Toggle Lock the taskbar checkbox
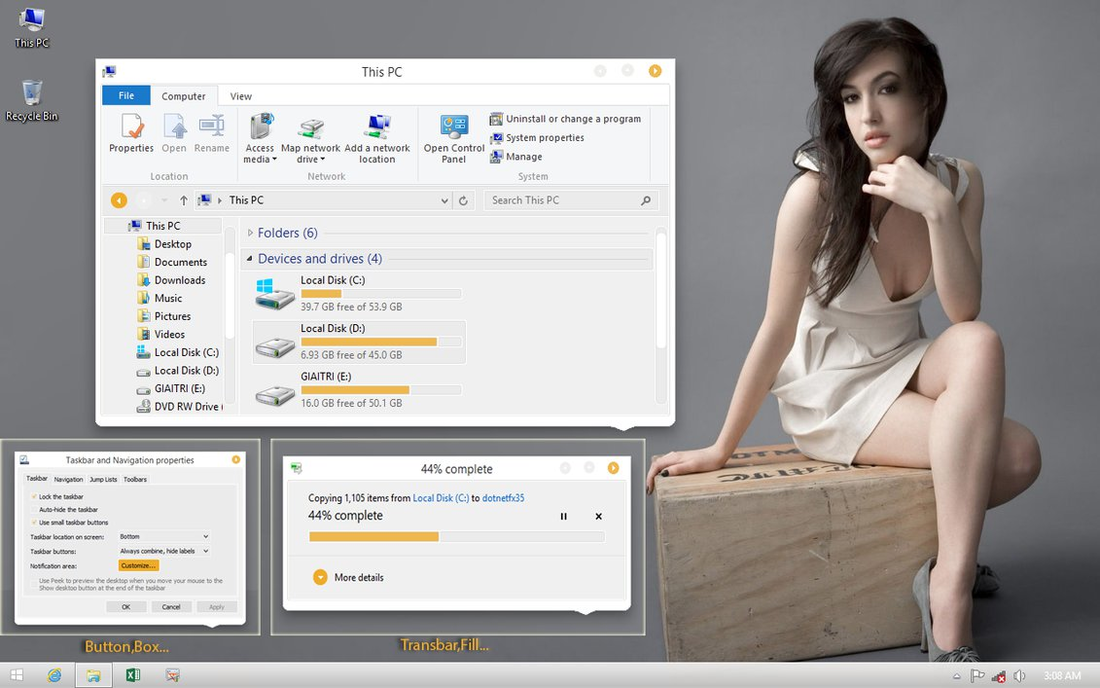Image resolution: width=1100 pixels, height=688 pixels. coord(34,497)
